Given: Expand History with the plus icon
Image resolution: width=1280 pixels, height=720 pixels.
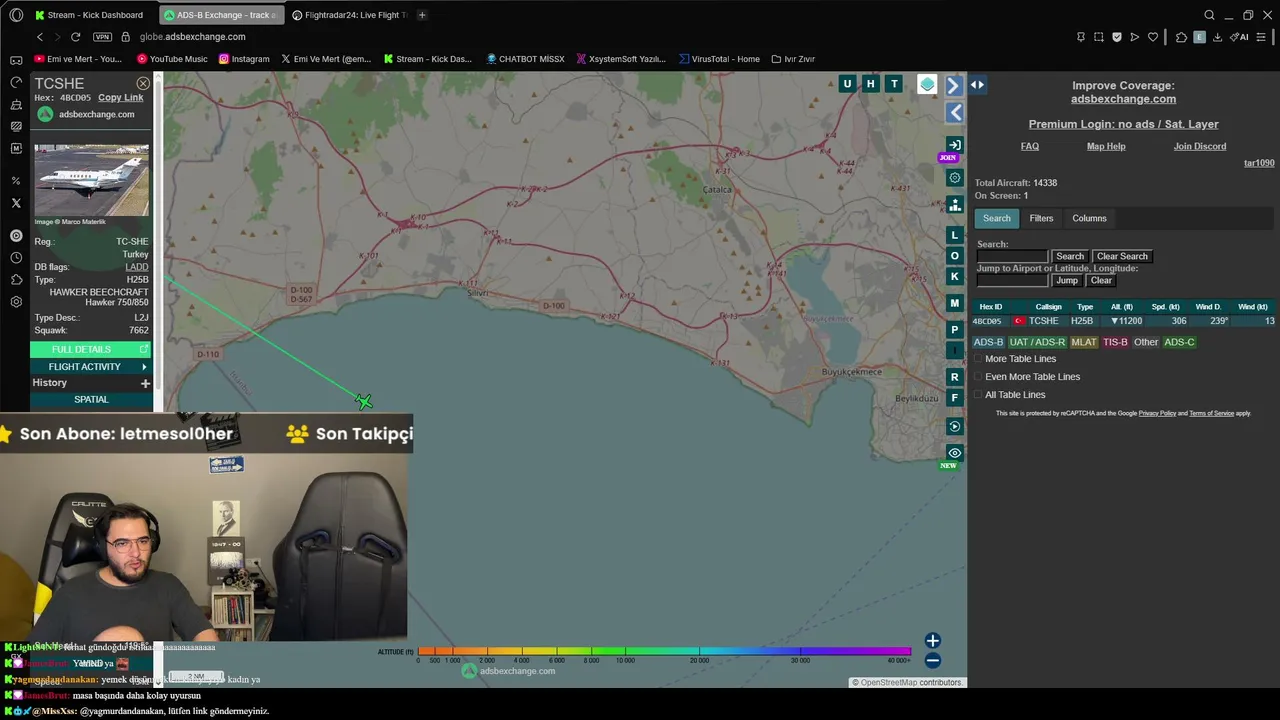Looking at the screenshot, I should click(145, 383).
